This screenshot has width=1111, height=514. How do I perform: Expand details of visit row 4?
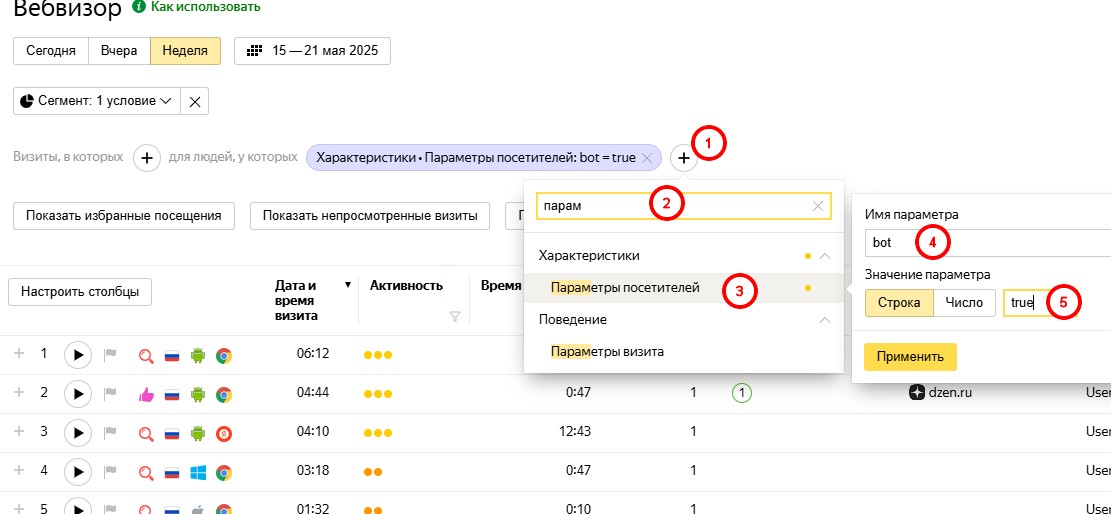pos(20,470)
